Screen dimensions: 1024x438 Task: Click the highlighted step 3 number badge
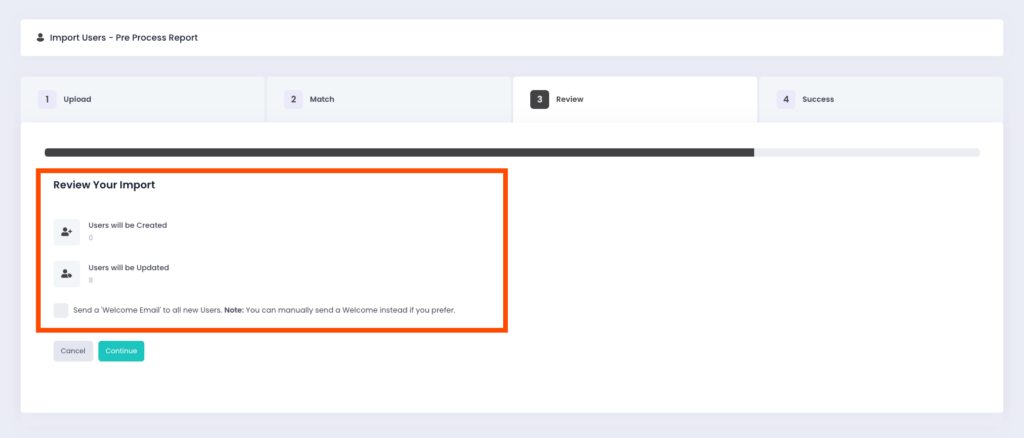tap(539, 99)
